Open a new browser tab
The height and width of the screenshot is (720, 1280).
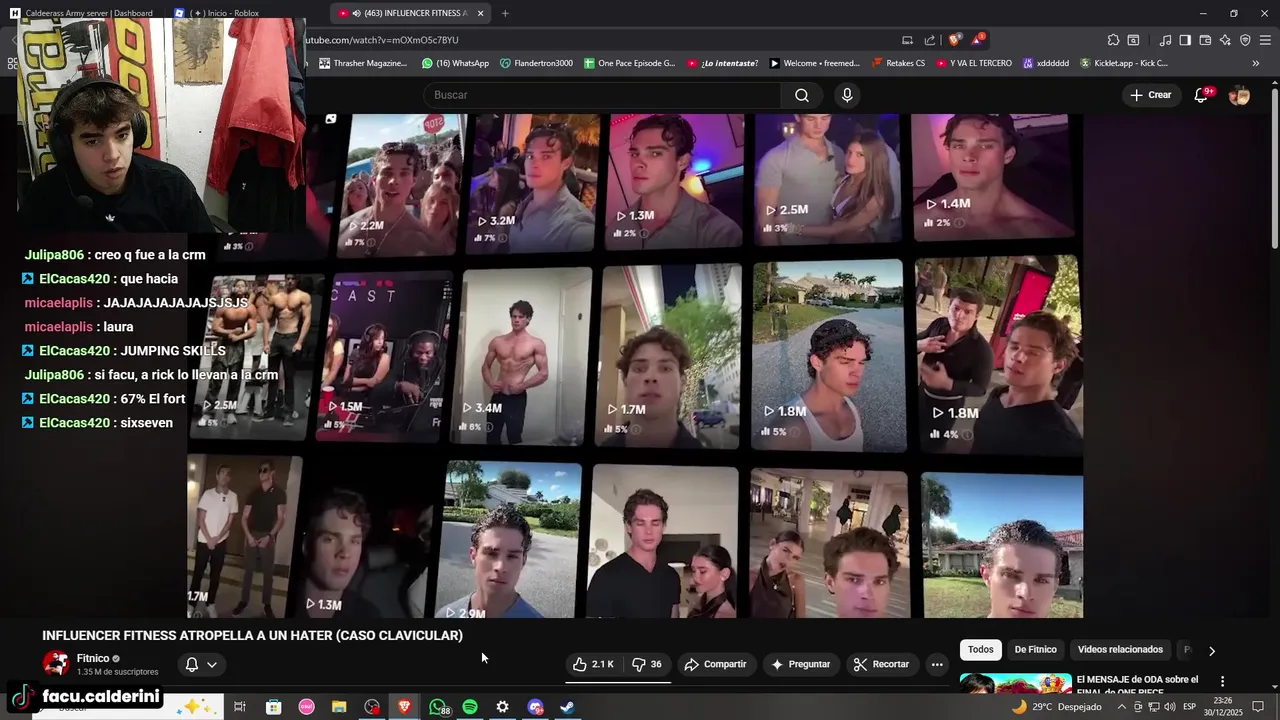coord(505,13)
